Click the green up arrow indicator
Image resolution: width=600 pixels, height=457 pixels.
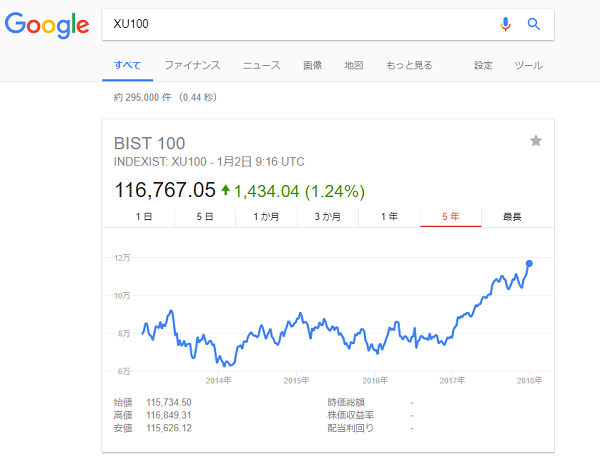click(x=225, y=190)
